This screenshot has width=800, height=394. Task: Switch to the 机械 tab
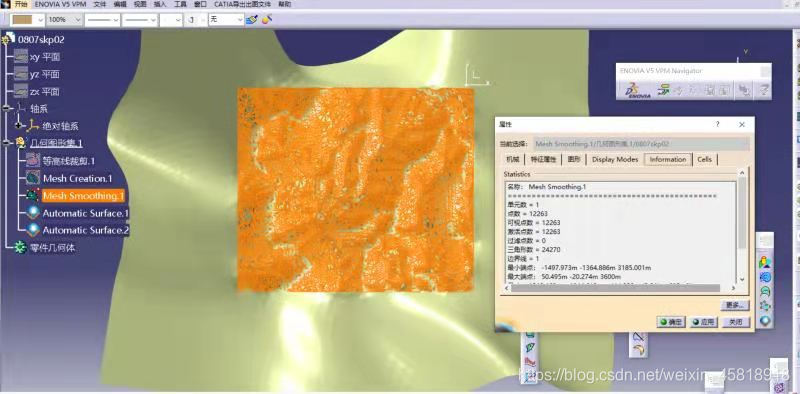click(x=513, y=159)
